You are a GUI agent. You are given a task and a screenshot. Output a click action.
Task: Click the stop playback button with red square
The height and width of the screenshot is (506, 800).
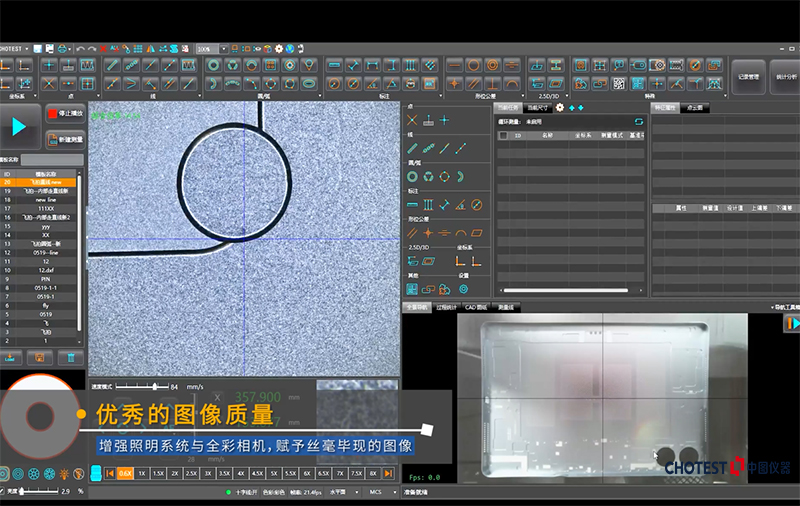65,114
